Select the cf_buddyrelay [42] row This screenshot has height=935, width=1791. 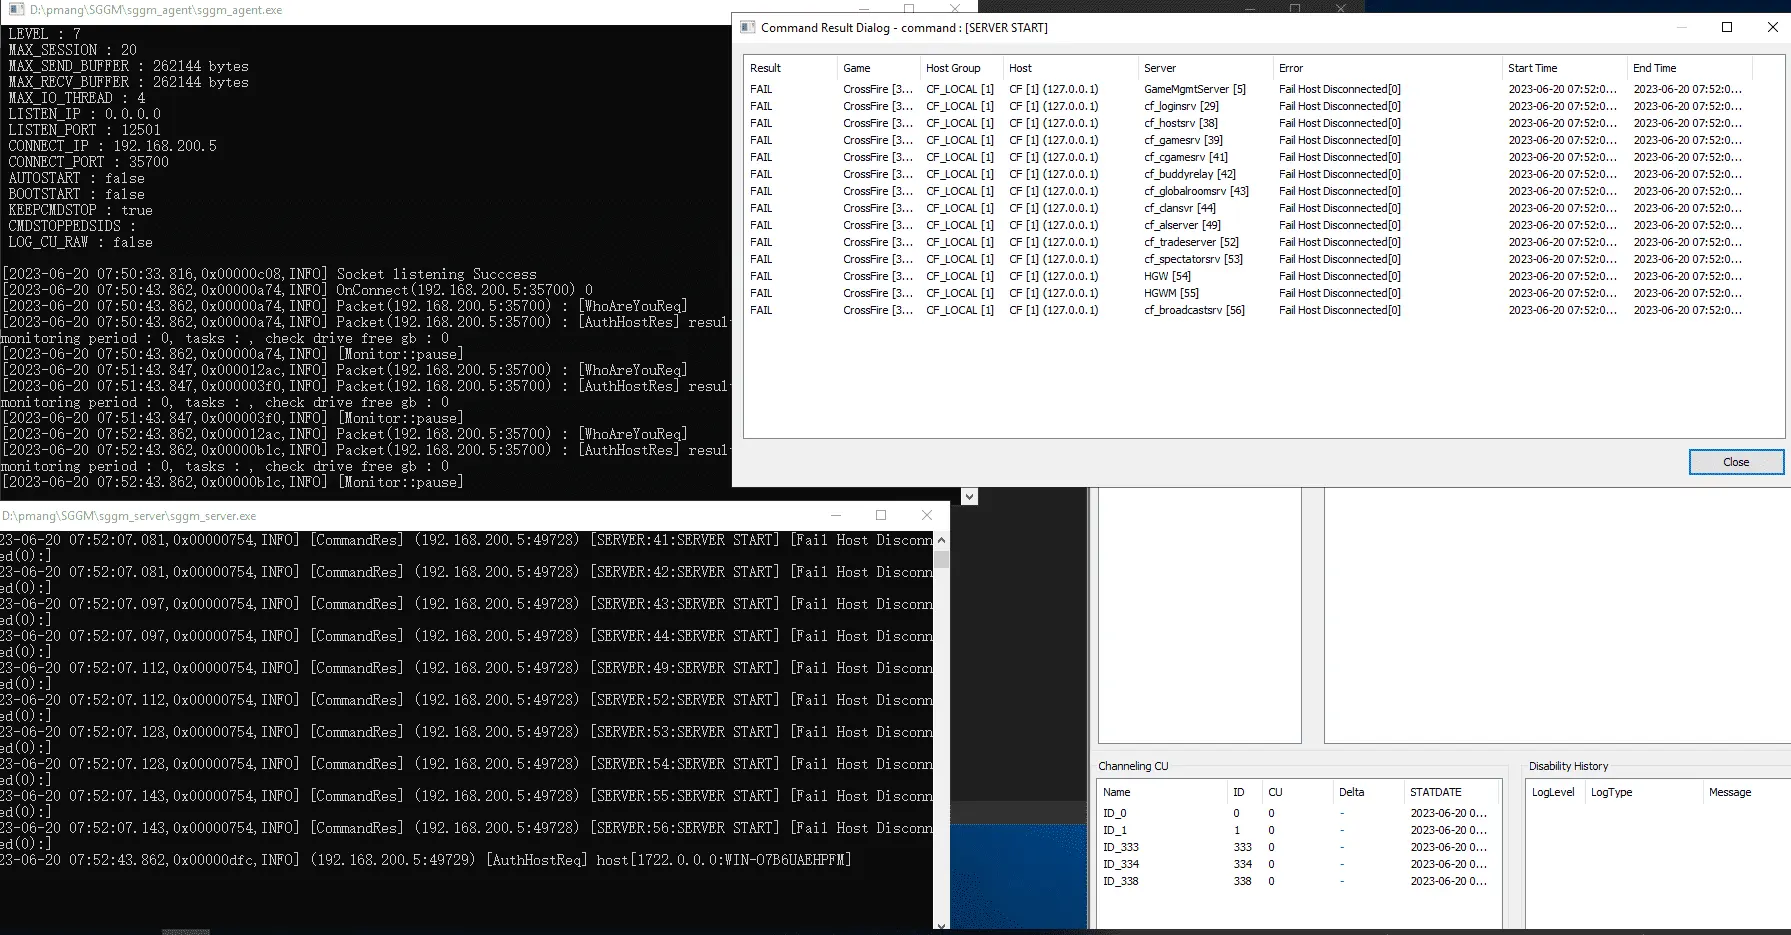(1246, 174)
